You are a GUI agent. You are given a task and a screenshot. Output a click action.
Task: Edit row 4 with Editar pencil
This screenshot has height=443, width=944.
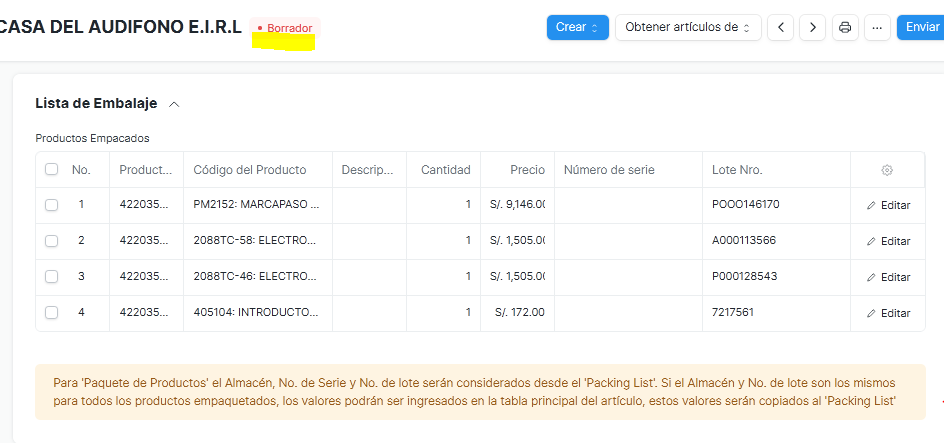(888, 313)
